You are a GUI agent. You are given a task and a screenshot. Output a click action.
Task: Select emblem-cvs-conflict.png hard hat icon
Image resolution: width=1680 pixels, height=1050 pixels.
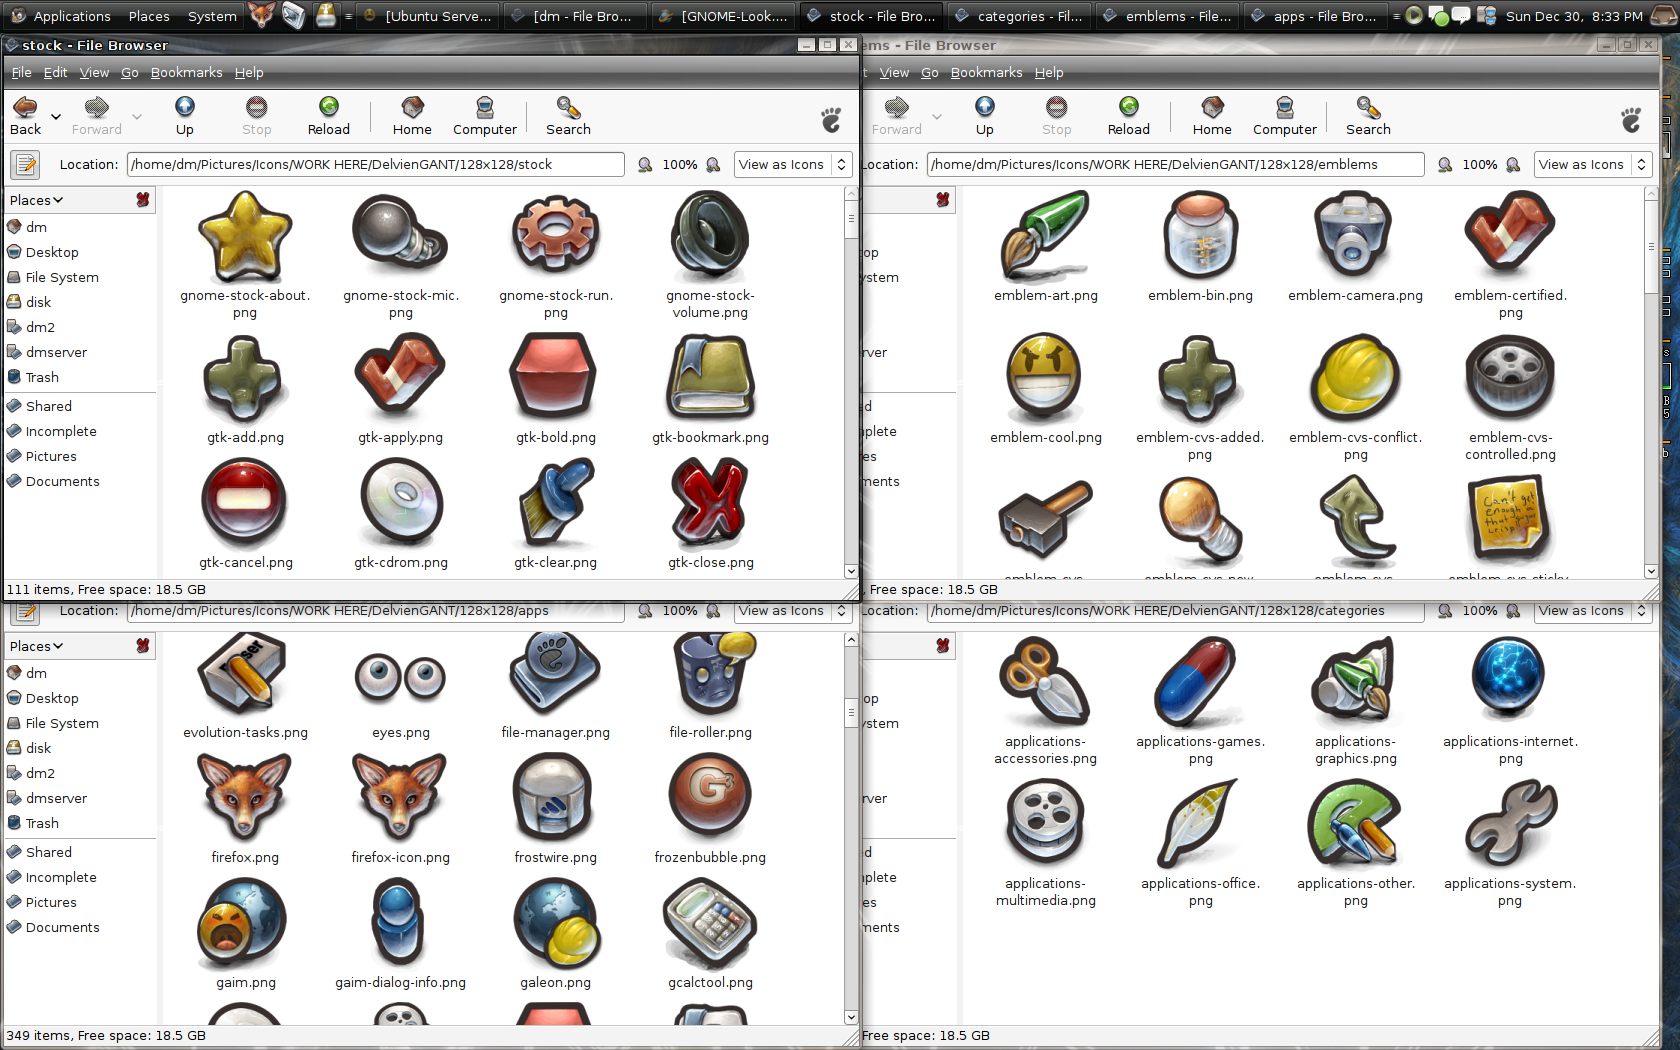pyautogui.click(x=1355, y=378)
